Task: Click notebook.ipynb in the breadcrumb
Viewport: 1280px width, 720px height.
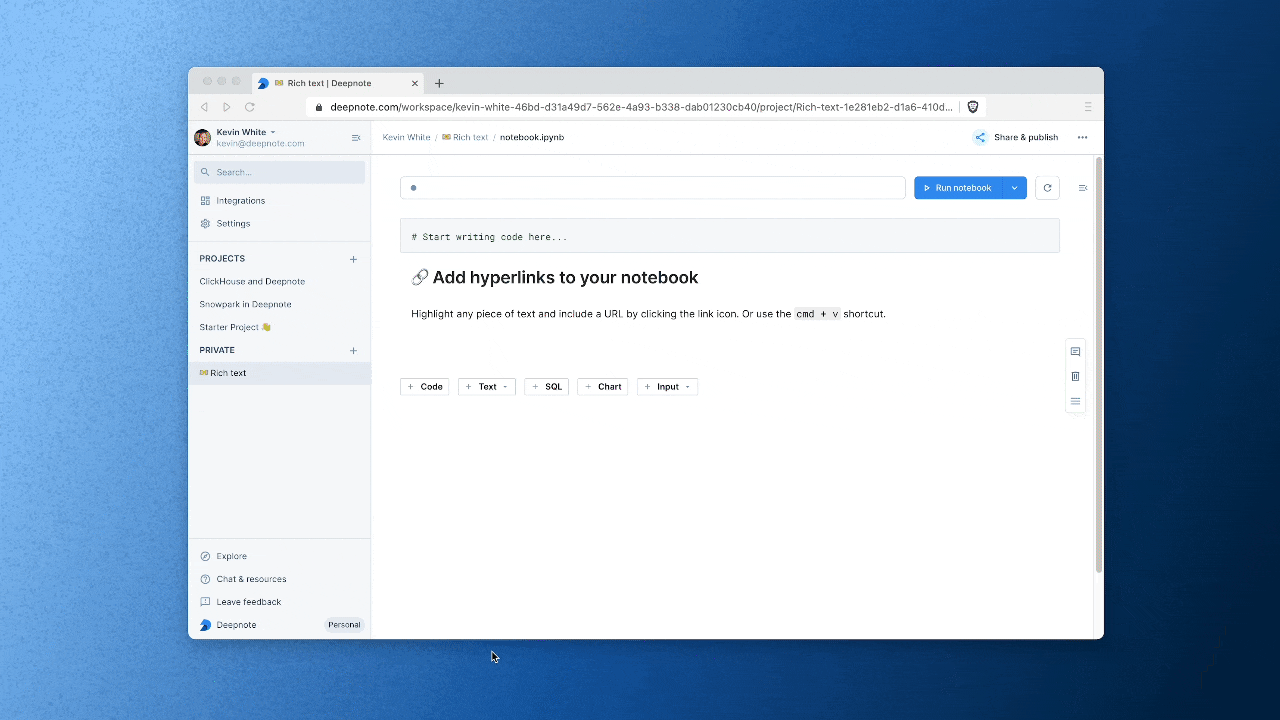Action: (x=532, y=138)
